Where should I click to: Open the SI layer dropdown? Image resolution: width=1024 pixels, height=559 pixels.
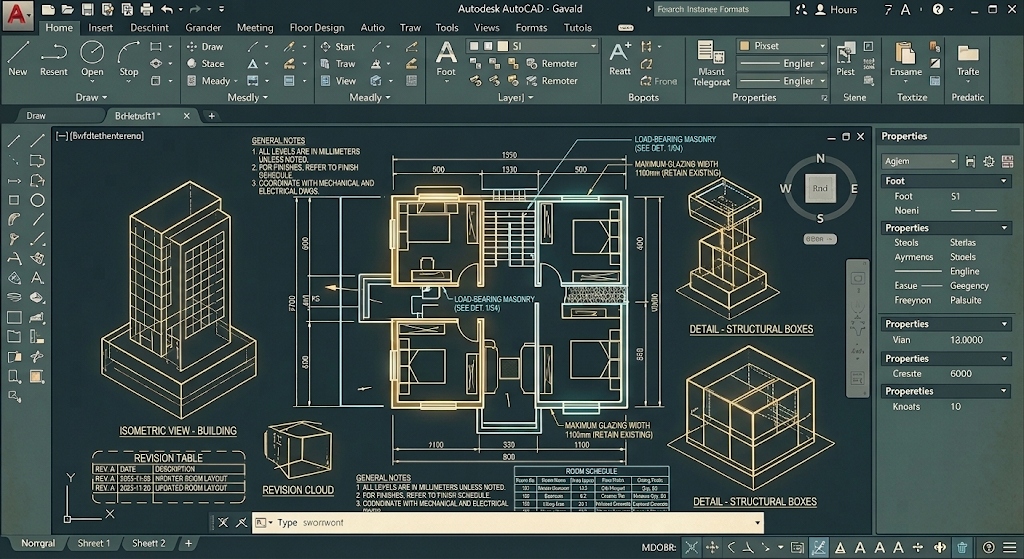coord(530,46)
